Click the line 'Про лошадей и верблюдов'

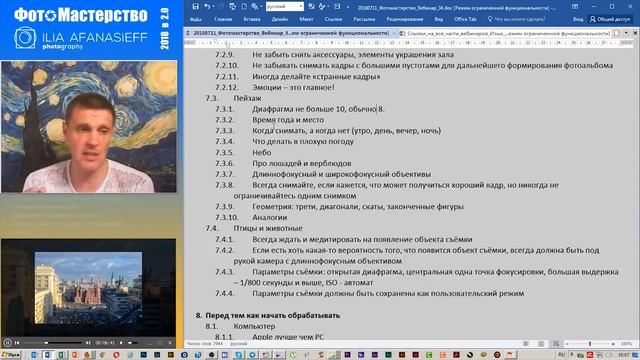pos(302,163)
